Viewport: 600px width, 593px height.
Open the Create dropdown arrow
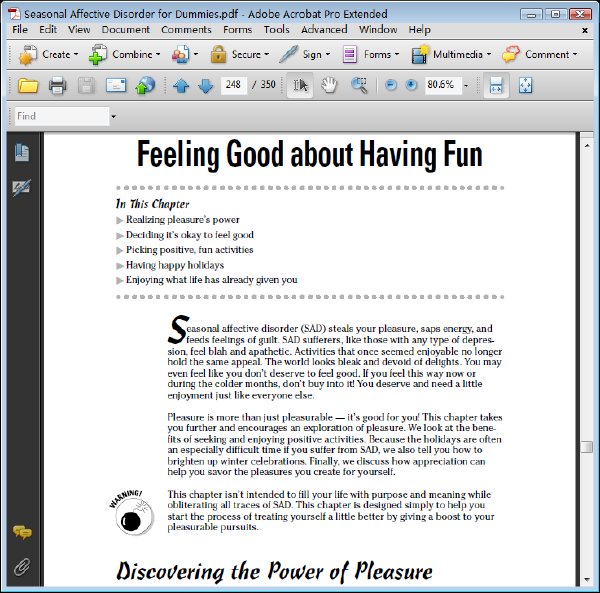click(76, 54)
